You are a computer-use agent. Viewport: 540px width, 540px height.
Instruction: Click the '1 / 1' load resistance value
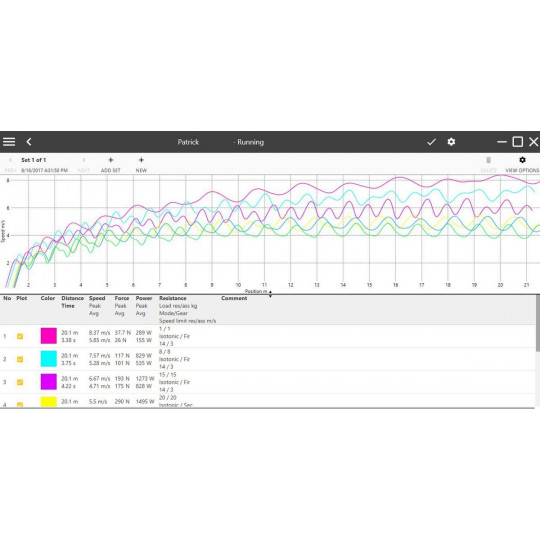click(164, 329)
